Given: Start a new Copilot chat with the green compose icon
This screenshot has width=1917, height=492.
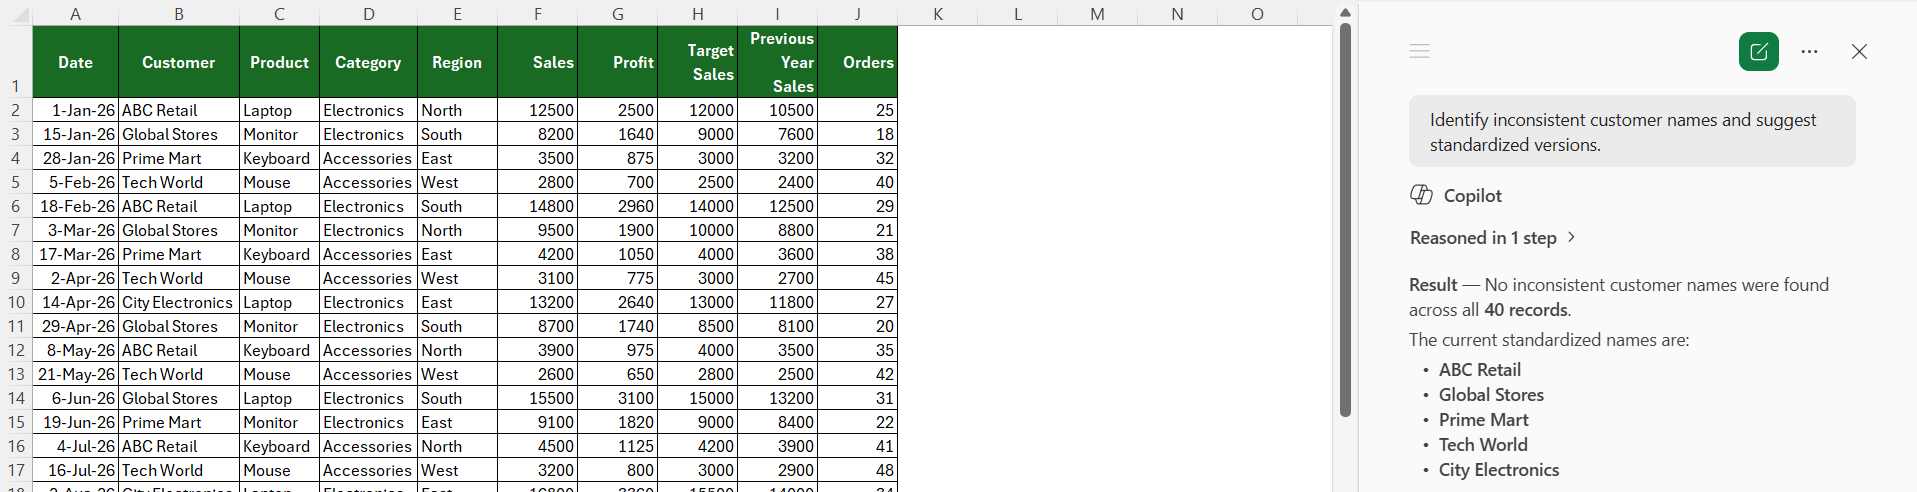Looking at the screenshot, I should (1758, 51).
